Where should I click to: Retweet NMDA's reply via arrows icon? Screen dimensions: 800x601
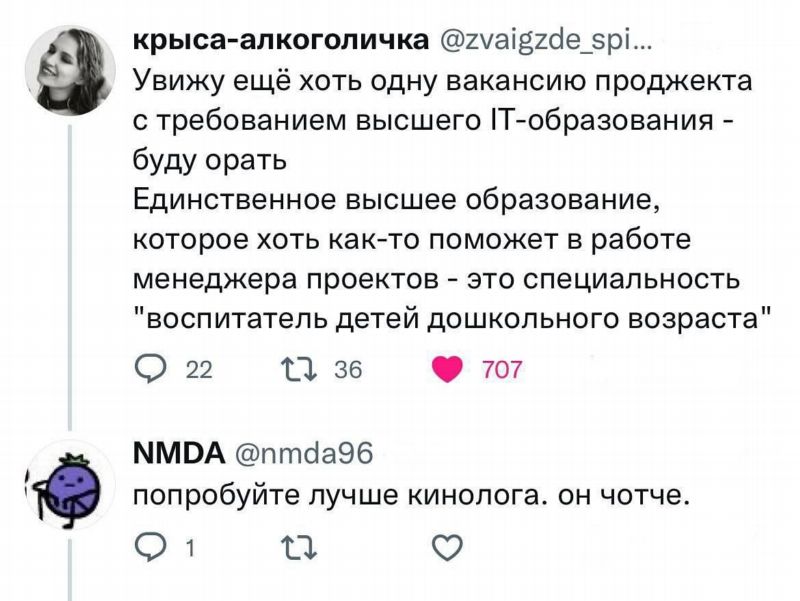click(x=299, y=549)
